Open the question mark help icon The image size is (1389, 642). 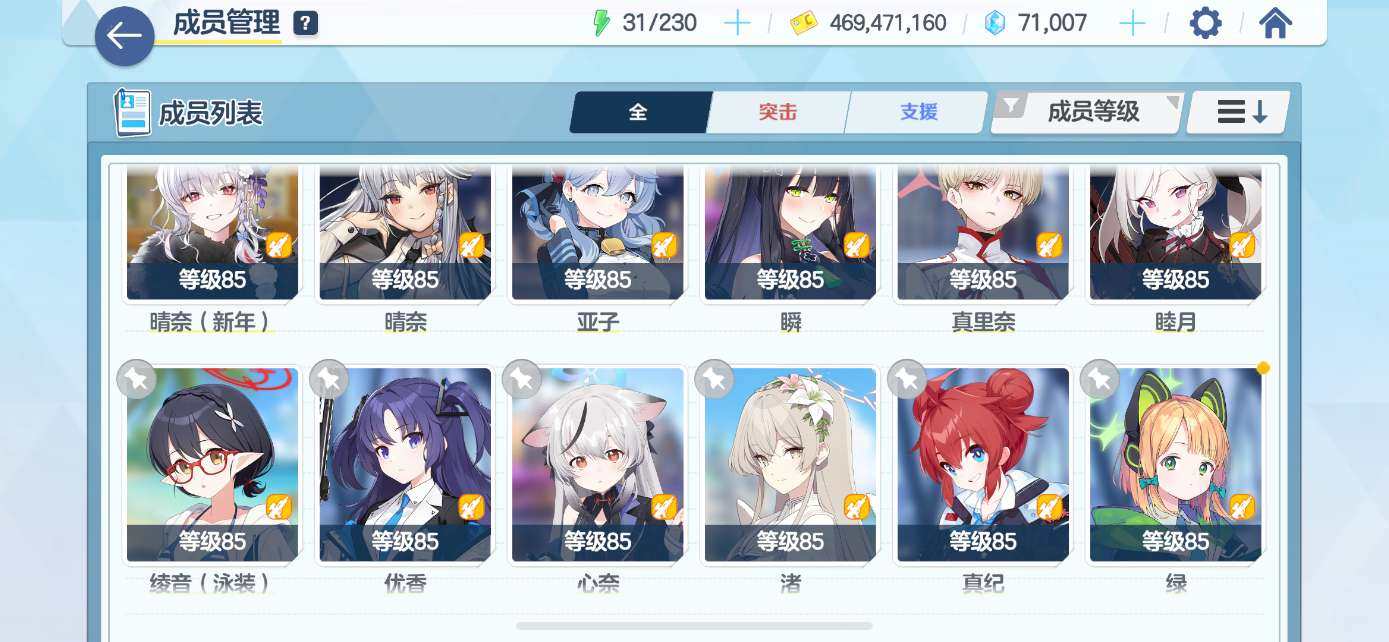pyautogui.click(x=305, y=24)
